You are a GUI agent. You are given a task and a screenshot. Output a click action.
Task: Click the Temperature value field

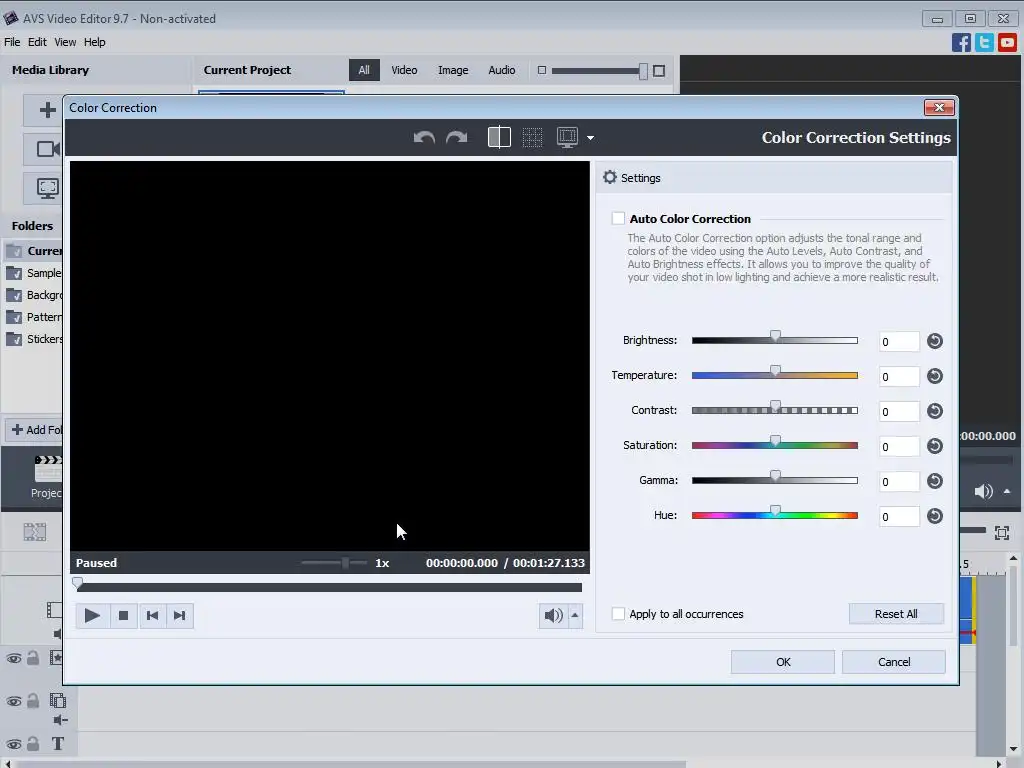click(x=899, y=377)
